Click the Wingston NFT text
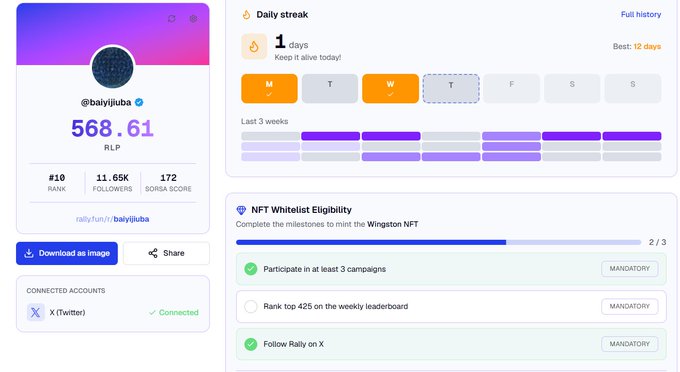This screenshot has width=680, height=372. (393, 224)
